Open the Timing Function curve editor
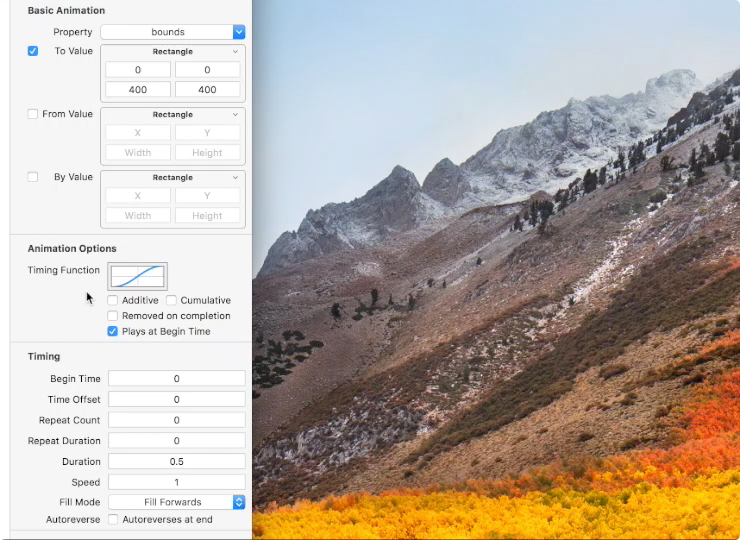The image size is (740, 540). tap(137, 276)
